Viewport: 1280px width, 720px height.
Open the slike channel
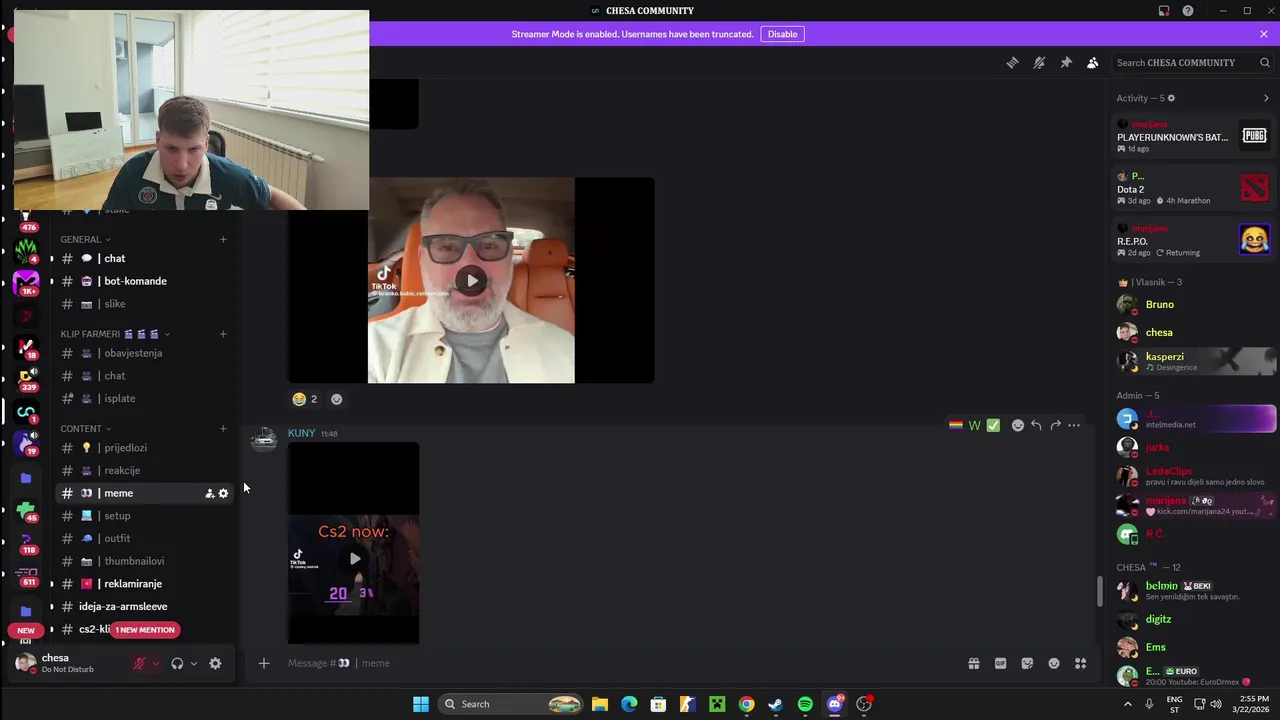pyautogui.click(x=144, y=304)
